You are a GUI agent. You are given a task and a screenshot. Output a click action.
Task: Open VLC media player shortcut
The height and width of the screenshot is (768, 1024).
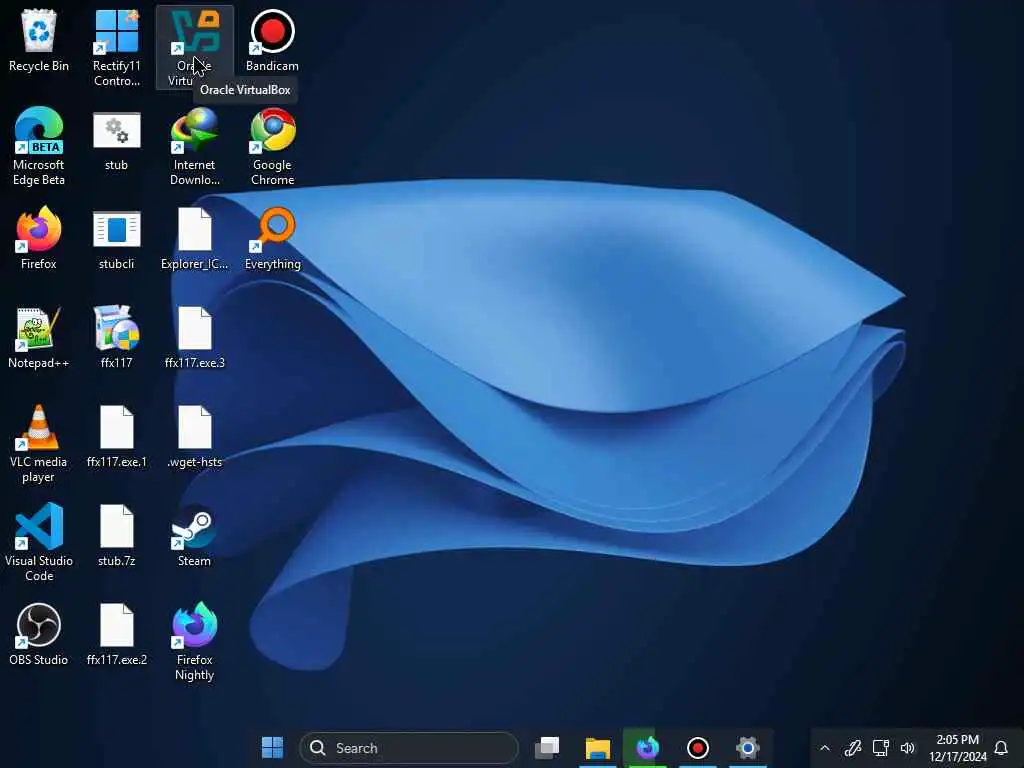(39, 444)
